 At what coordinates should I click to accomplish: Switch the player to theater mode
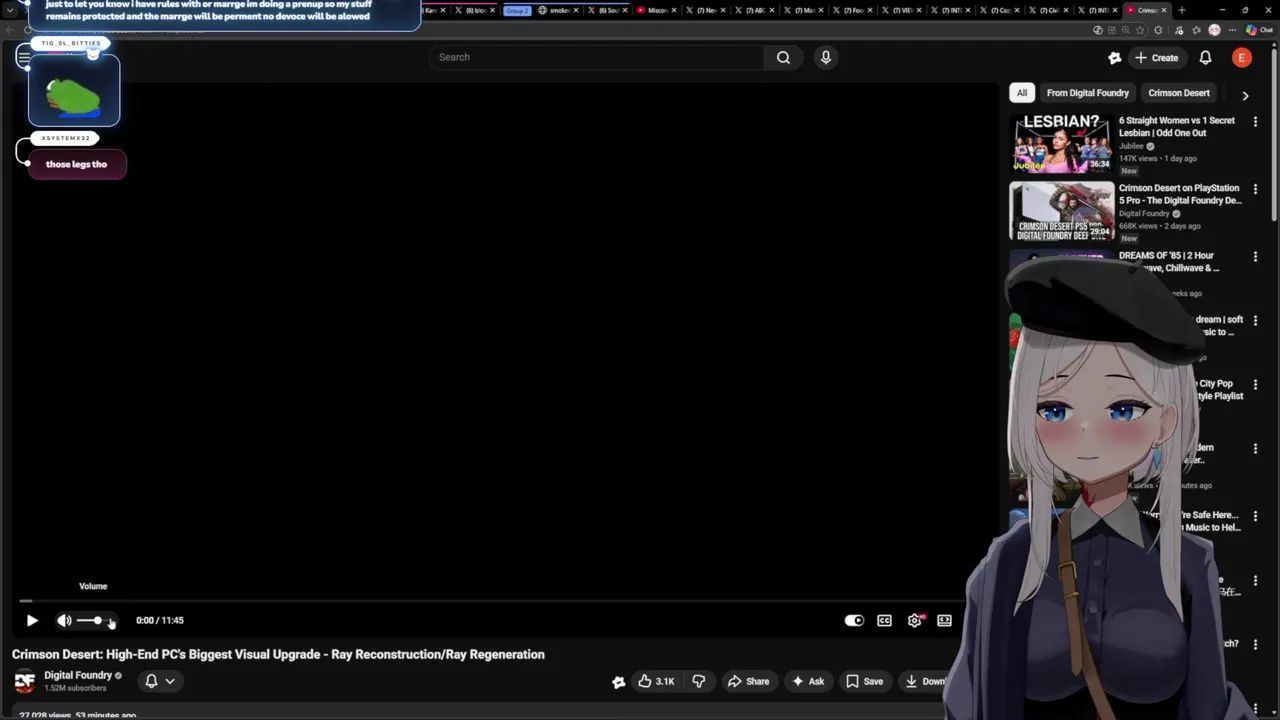click(944, 620)
